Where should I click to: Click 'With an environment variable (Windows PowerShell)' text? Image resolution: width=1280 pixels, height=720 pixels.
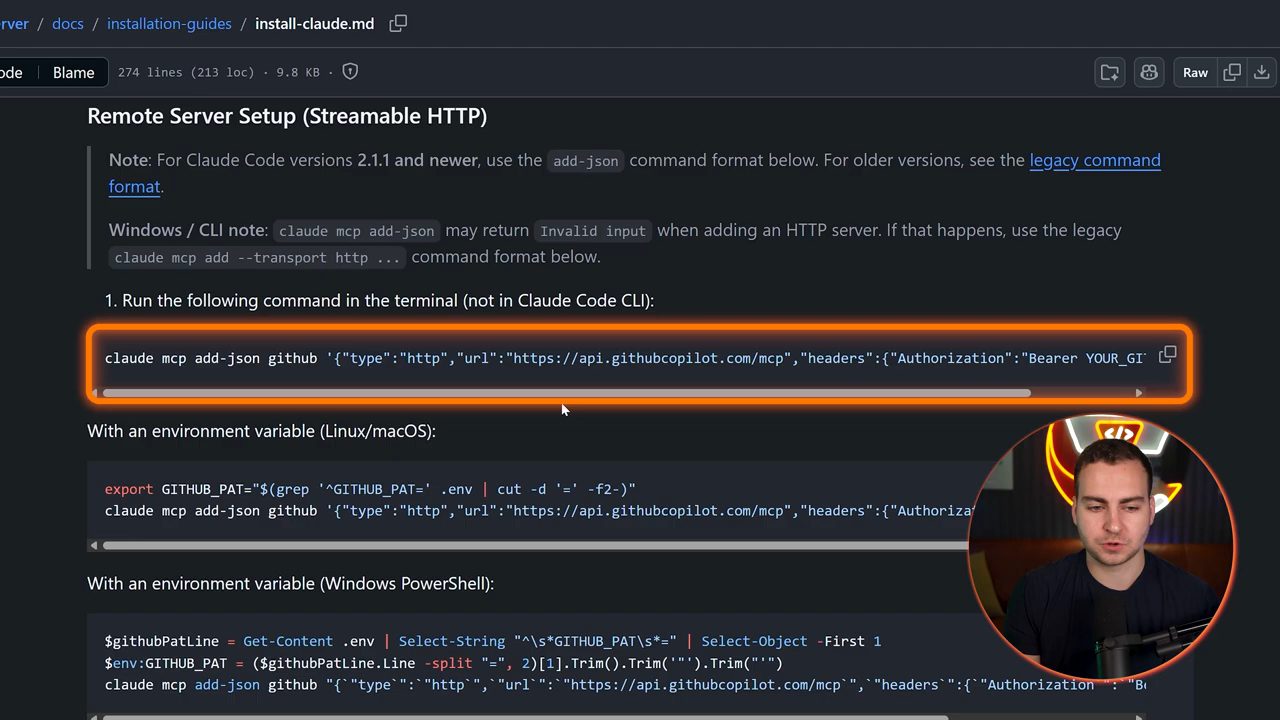click(x=291, y=583)
